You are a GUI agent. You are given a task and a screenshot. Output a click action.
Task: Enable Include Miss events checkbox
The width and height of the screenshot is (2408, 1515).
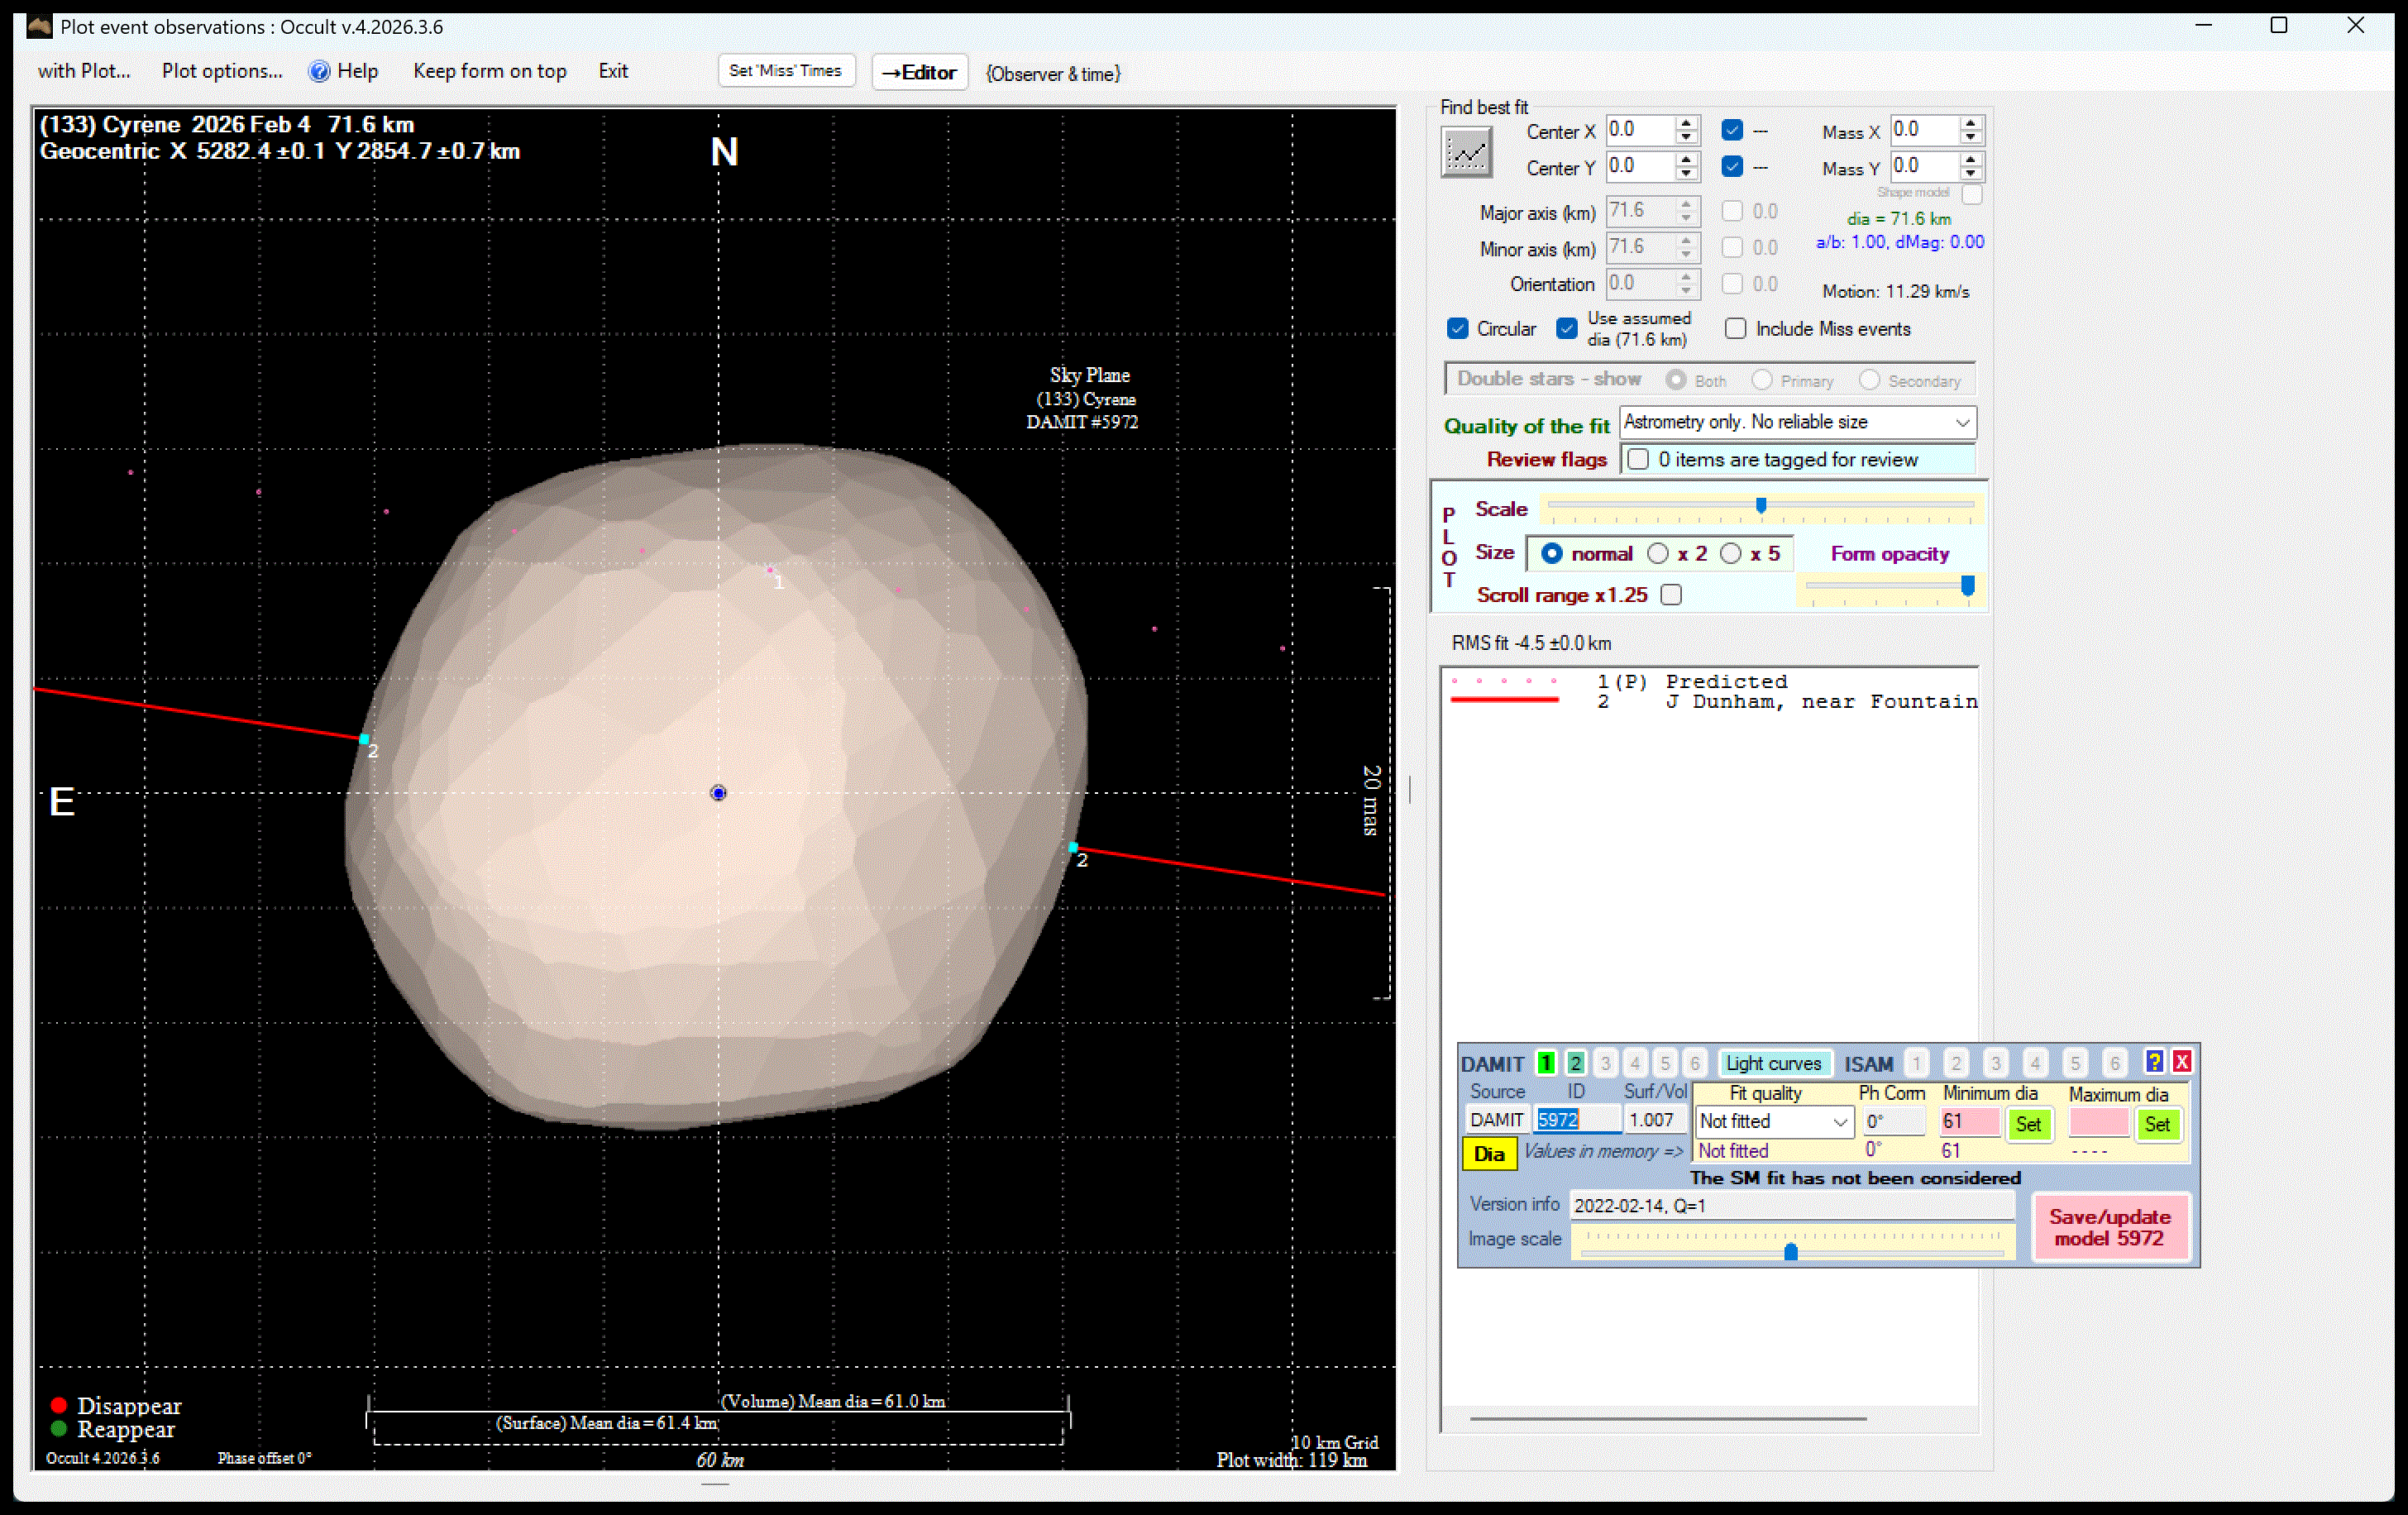pos(1736,329)
